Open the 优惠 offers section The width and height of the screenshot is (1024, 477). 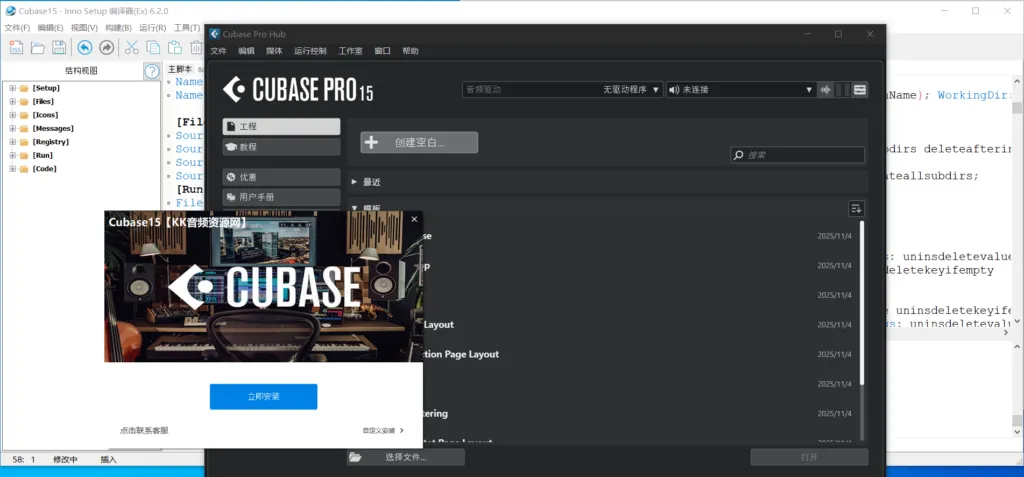[x=281, y=177]
